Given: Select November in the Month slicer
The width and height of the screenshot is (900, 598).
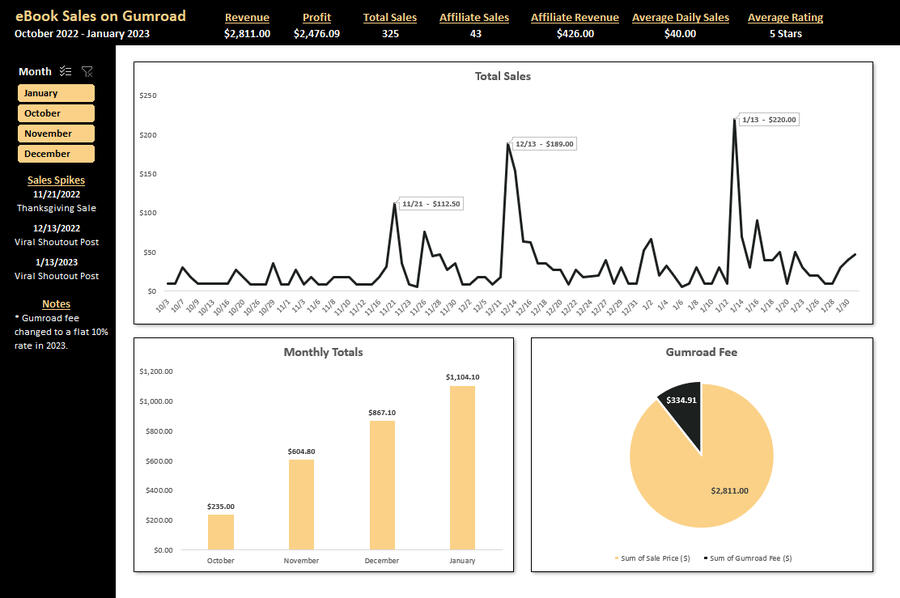Looking at the screenshot, I should (56, 134).
